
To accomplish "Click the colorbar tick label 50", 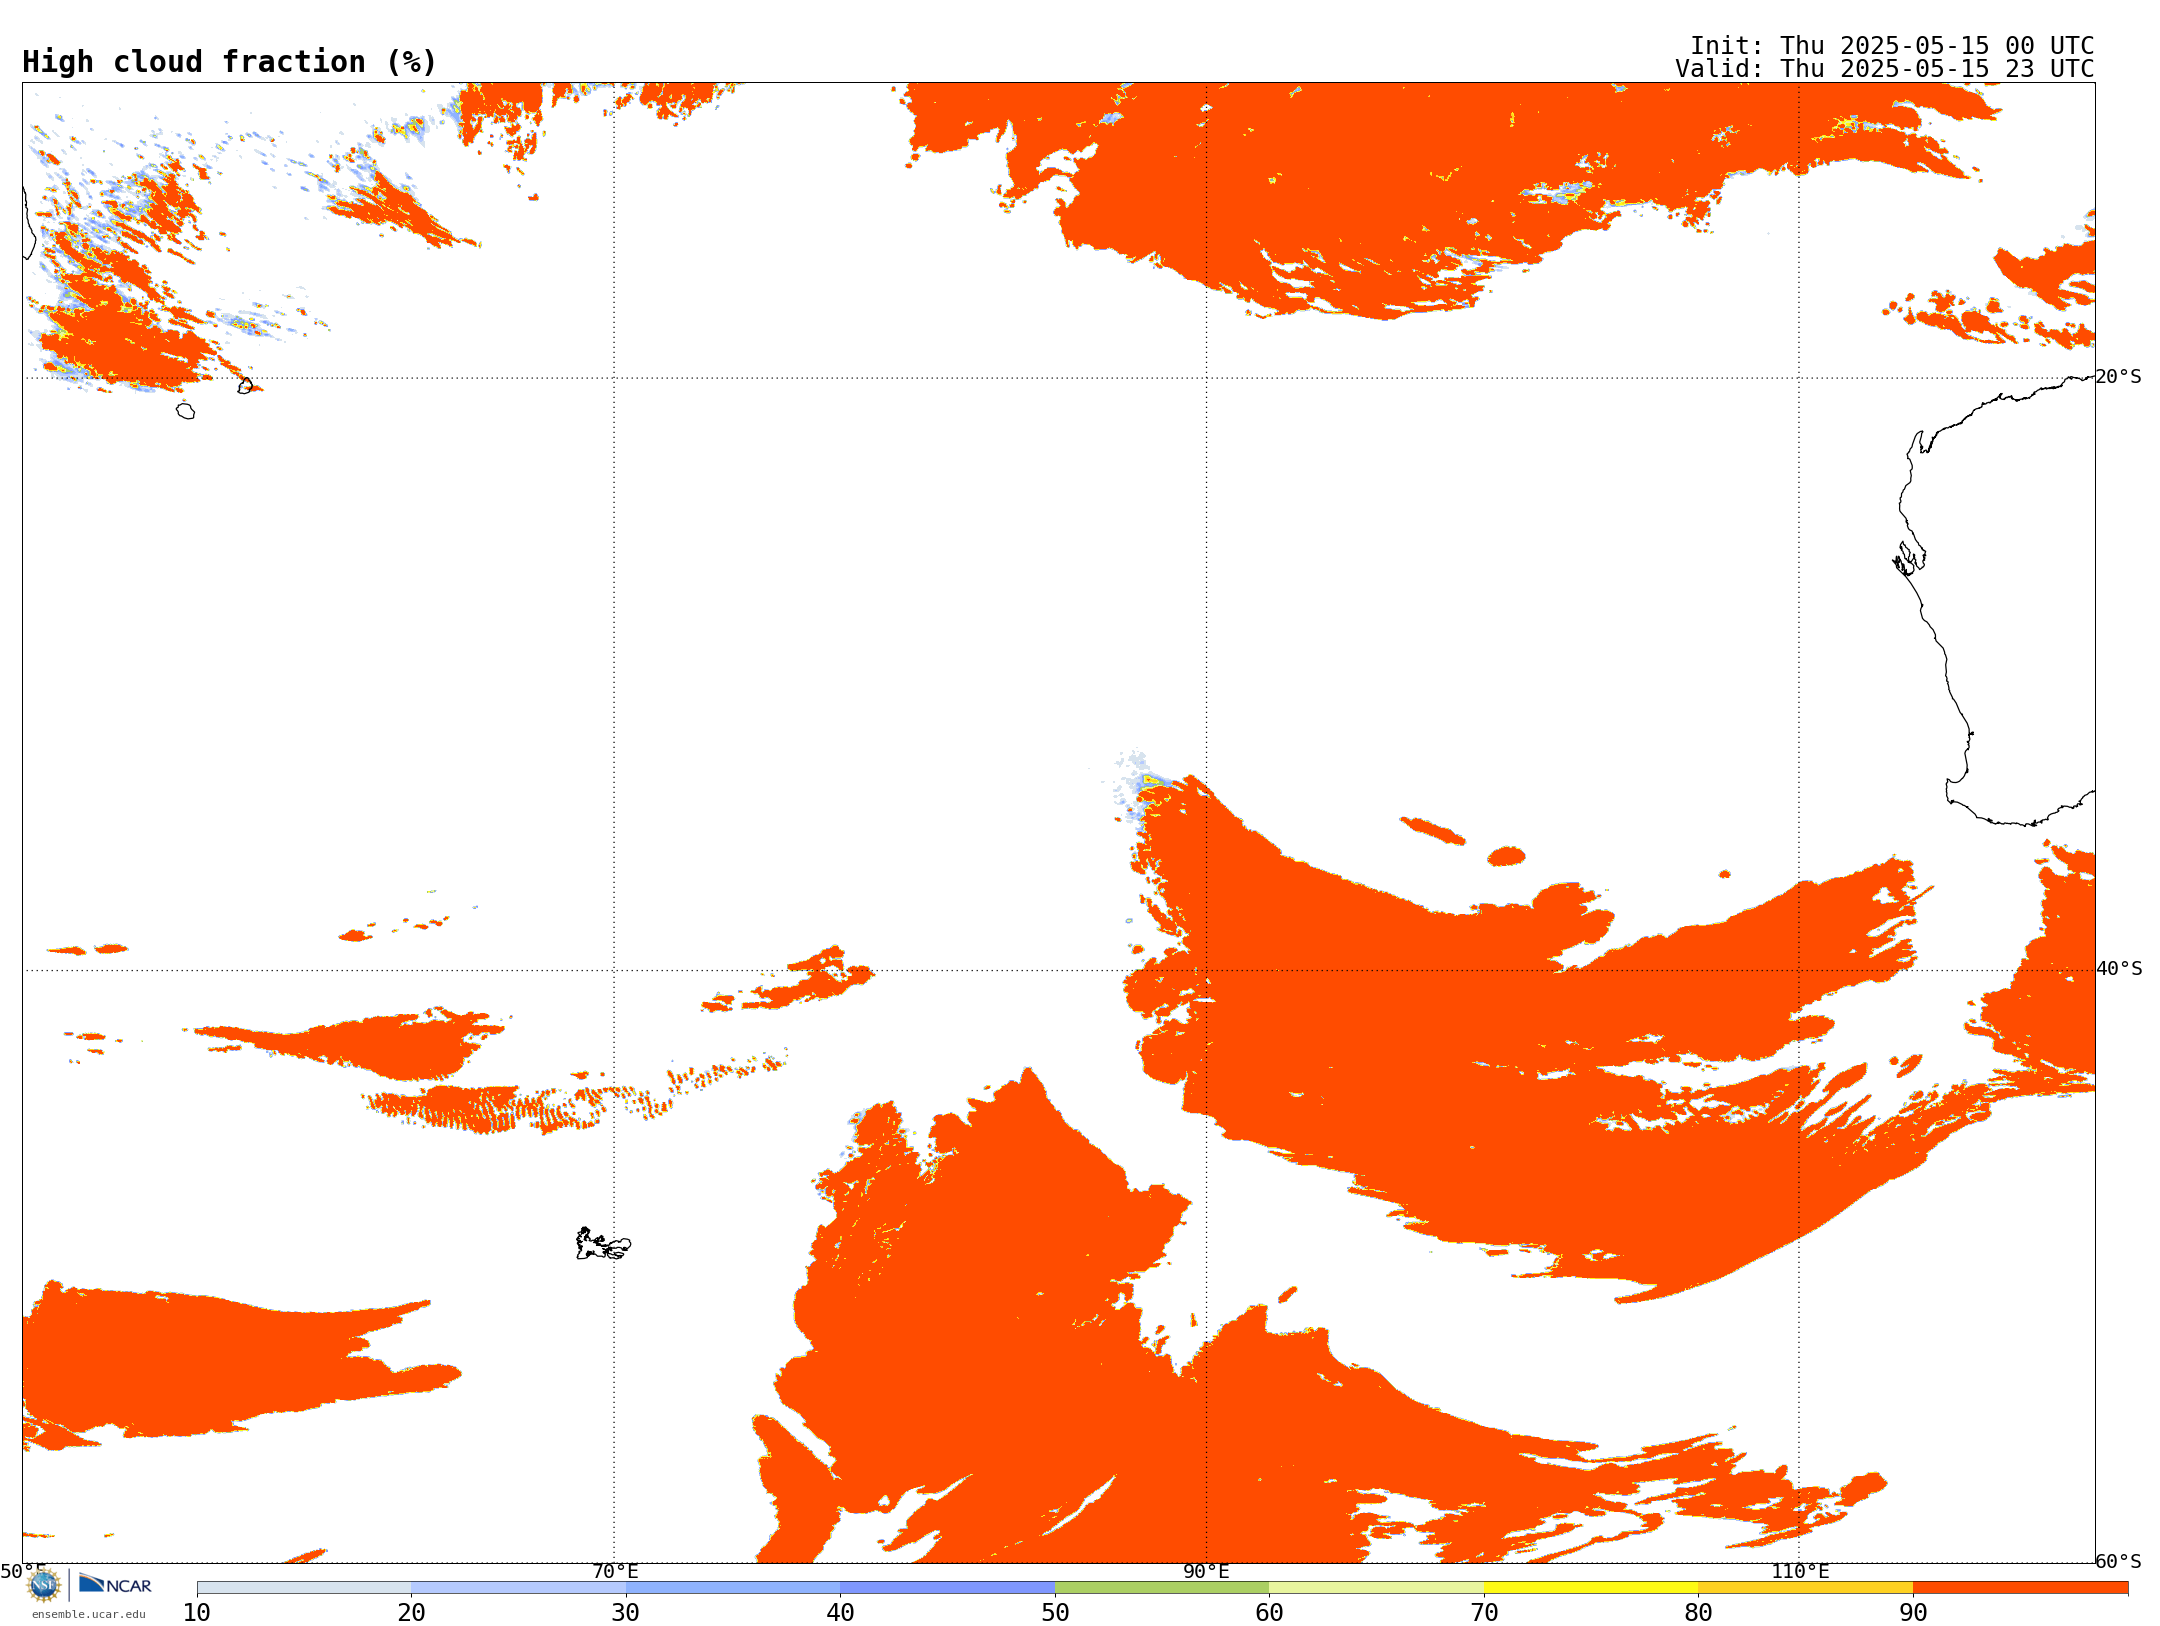I will (x=1055, y=1612).
